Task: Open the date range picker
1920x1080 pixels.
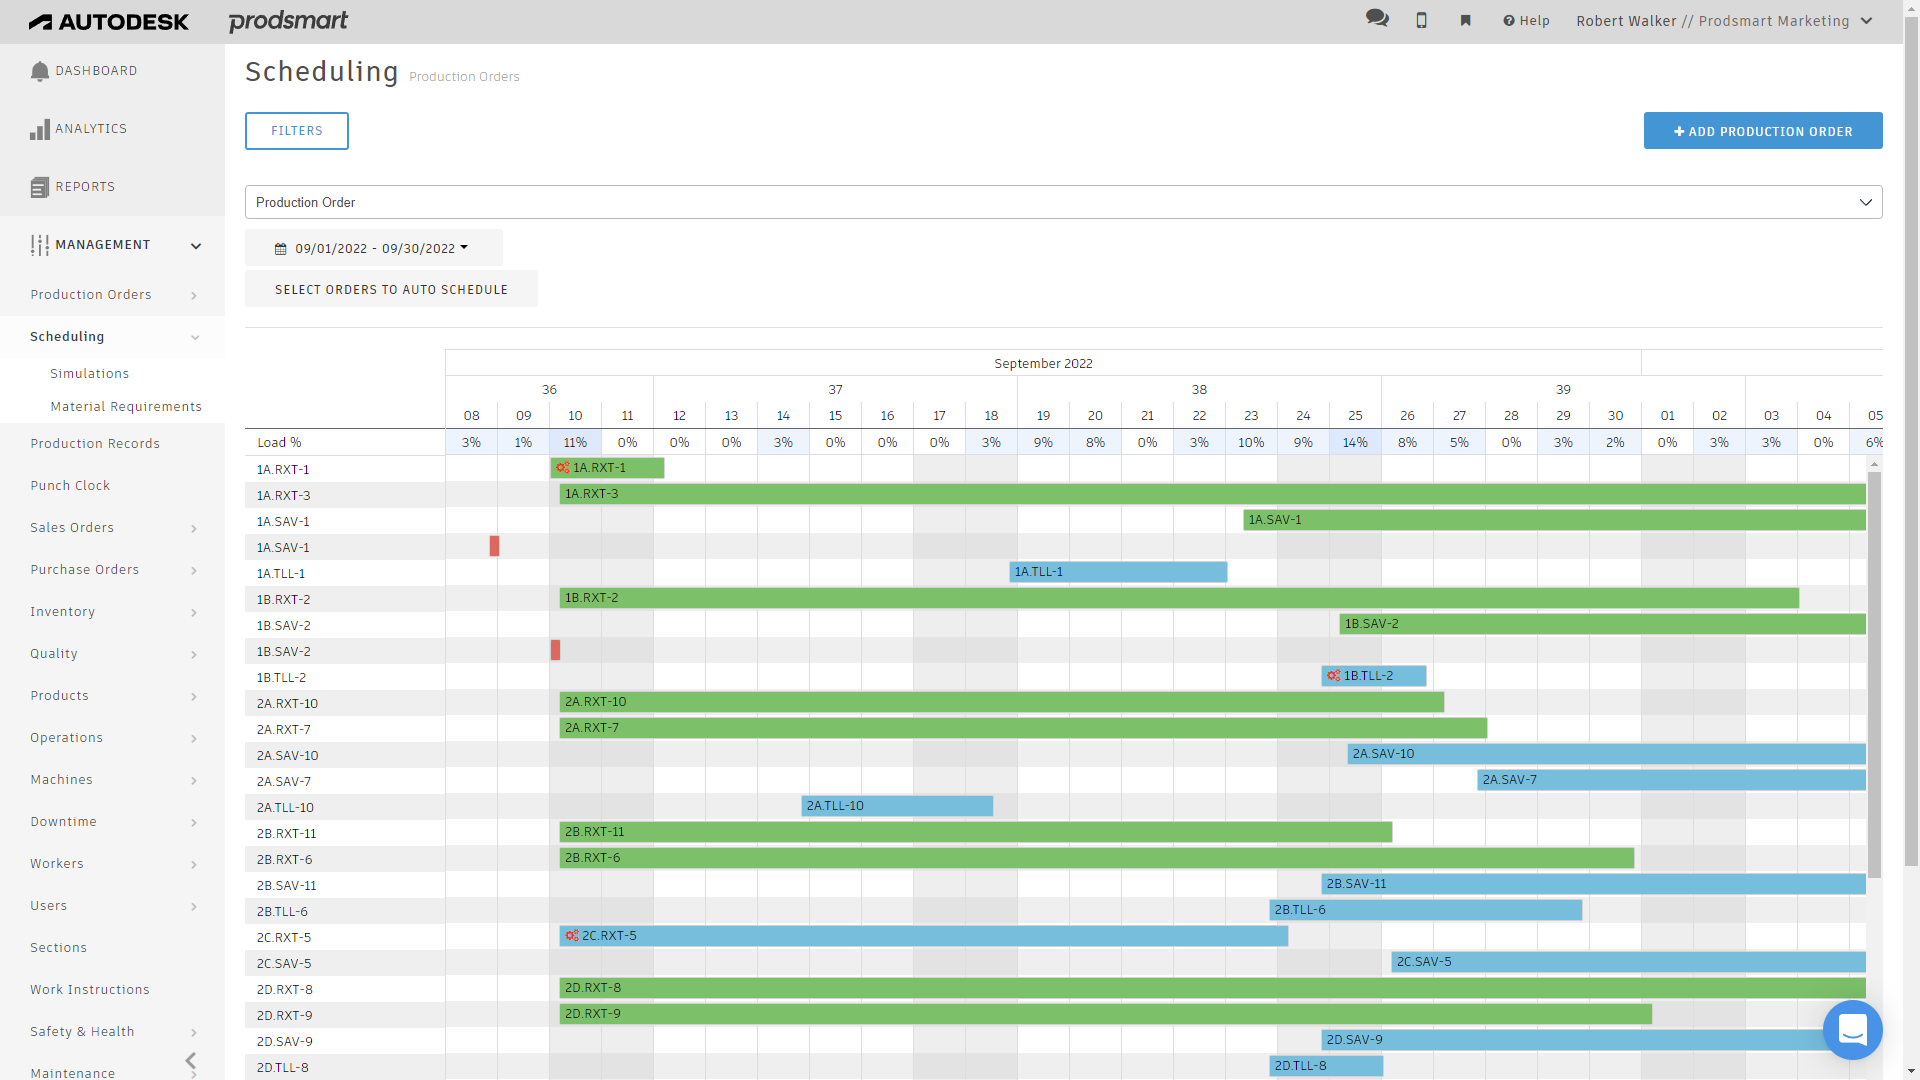Action: (x=373, y=248)
